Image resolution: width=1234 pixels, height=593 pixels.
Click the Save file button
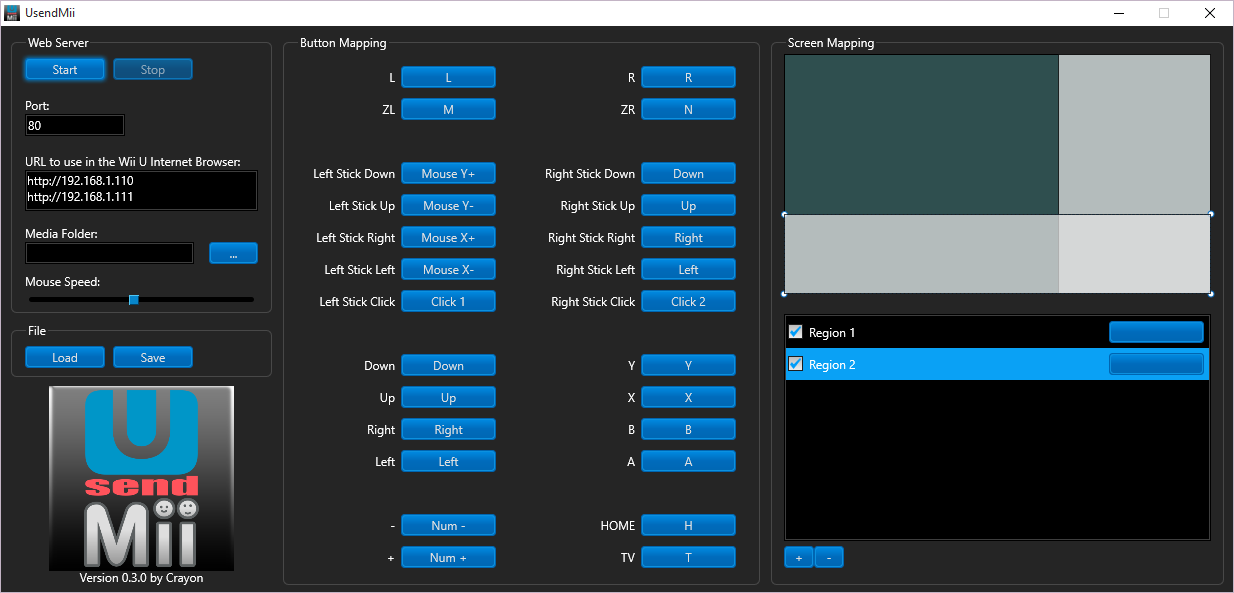(x=153, y=357)
